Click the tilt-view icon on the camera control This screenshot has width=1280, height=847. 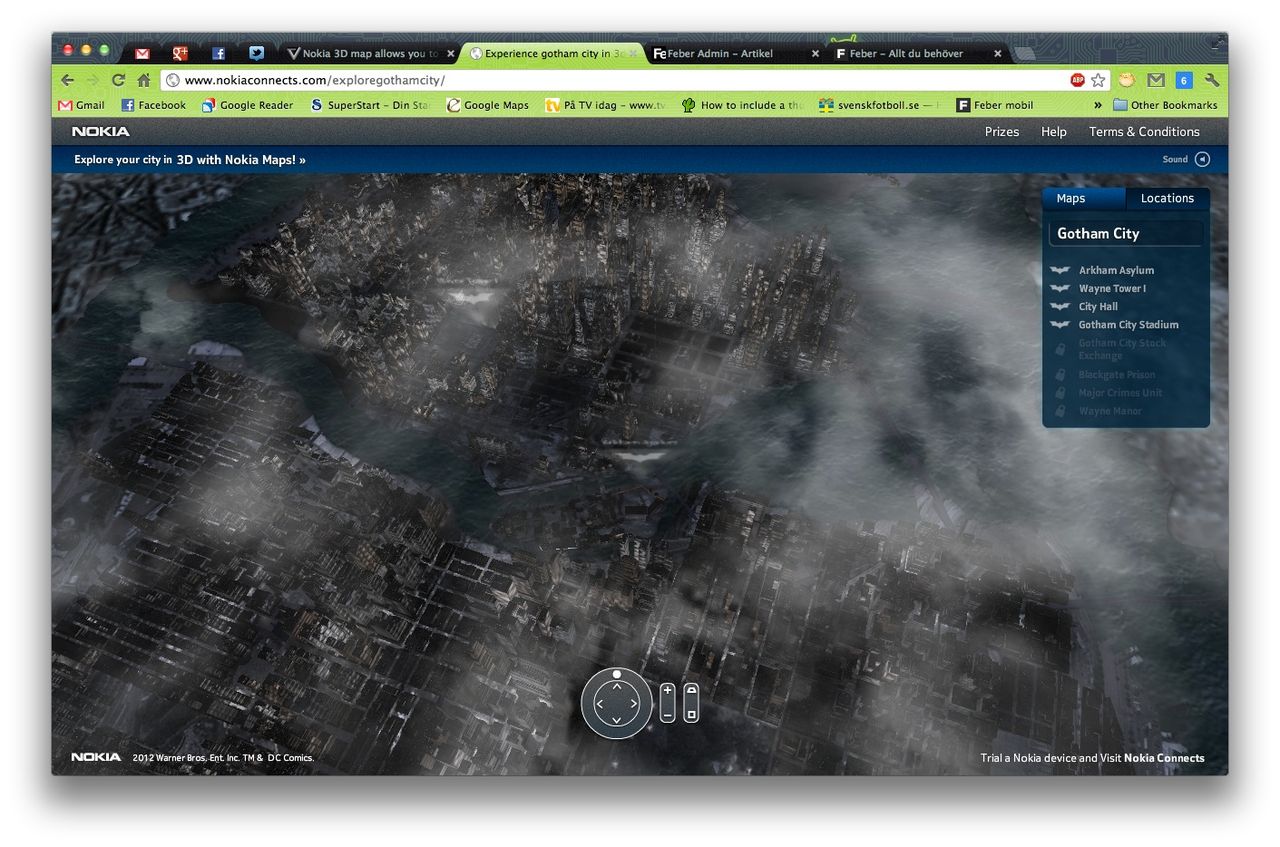(691, 690)
